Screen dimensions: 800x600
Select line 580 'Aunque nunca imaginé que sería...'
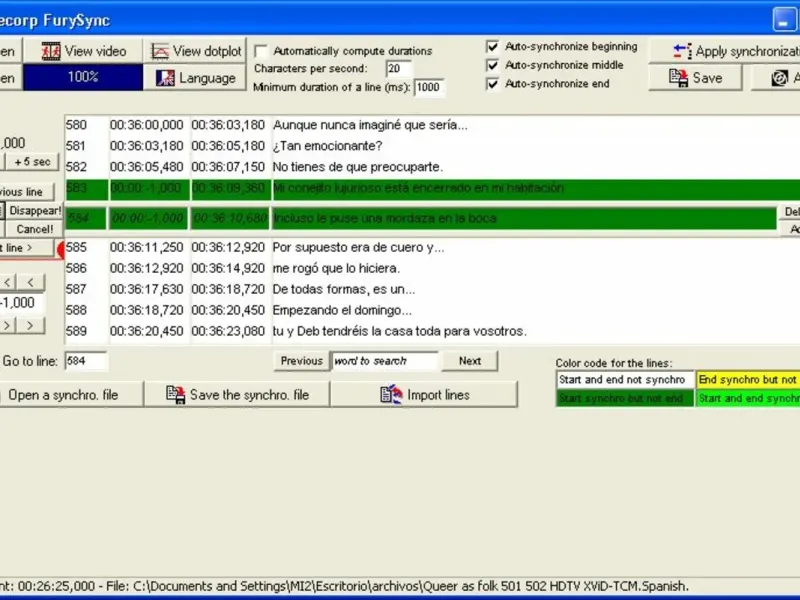point(433,125)
